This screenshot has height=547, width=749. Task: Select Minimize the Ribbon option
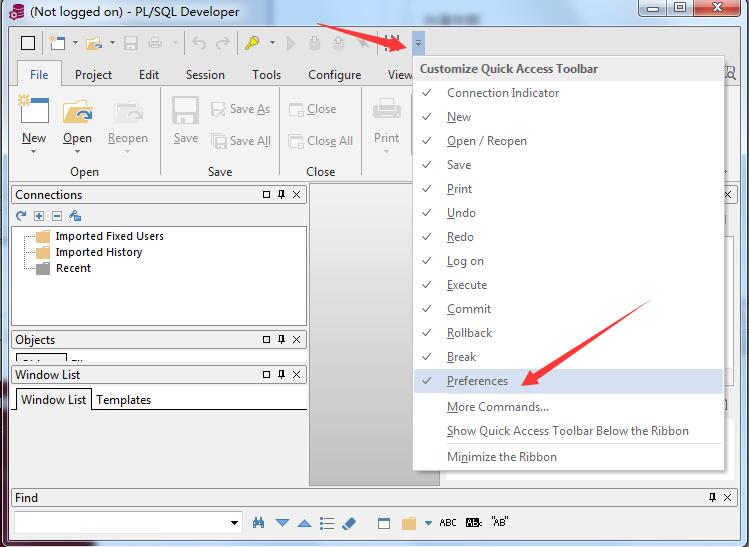[x=501, y=457]
